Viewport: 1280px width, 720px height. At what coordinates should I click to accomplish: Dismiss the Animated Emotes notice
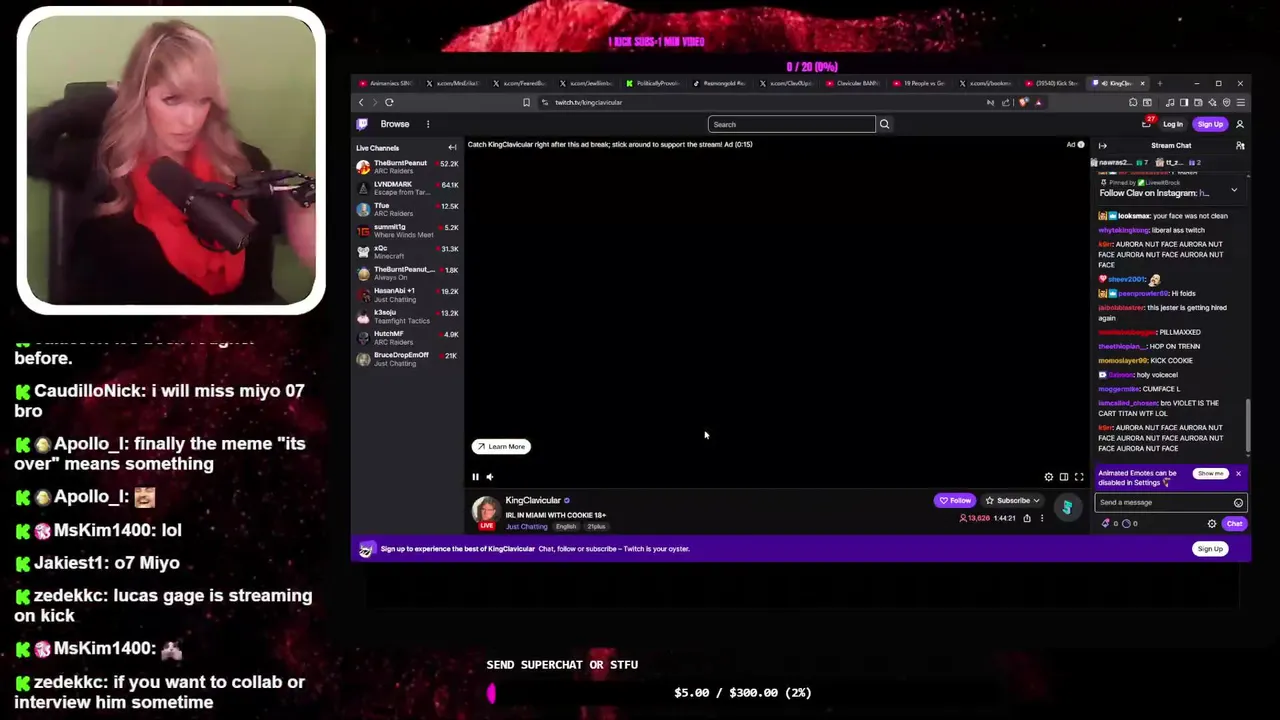[x=1238, y=473]
